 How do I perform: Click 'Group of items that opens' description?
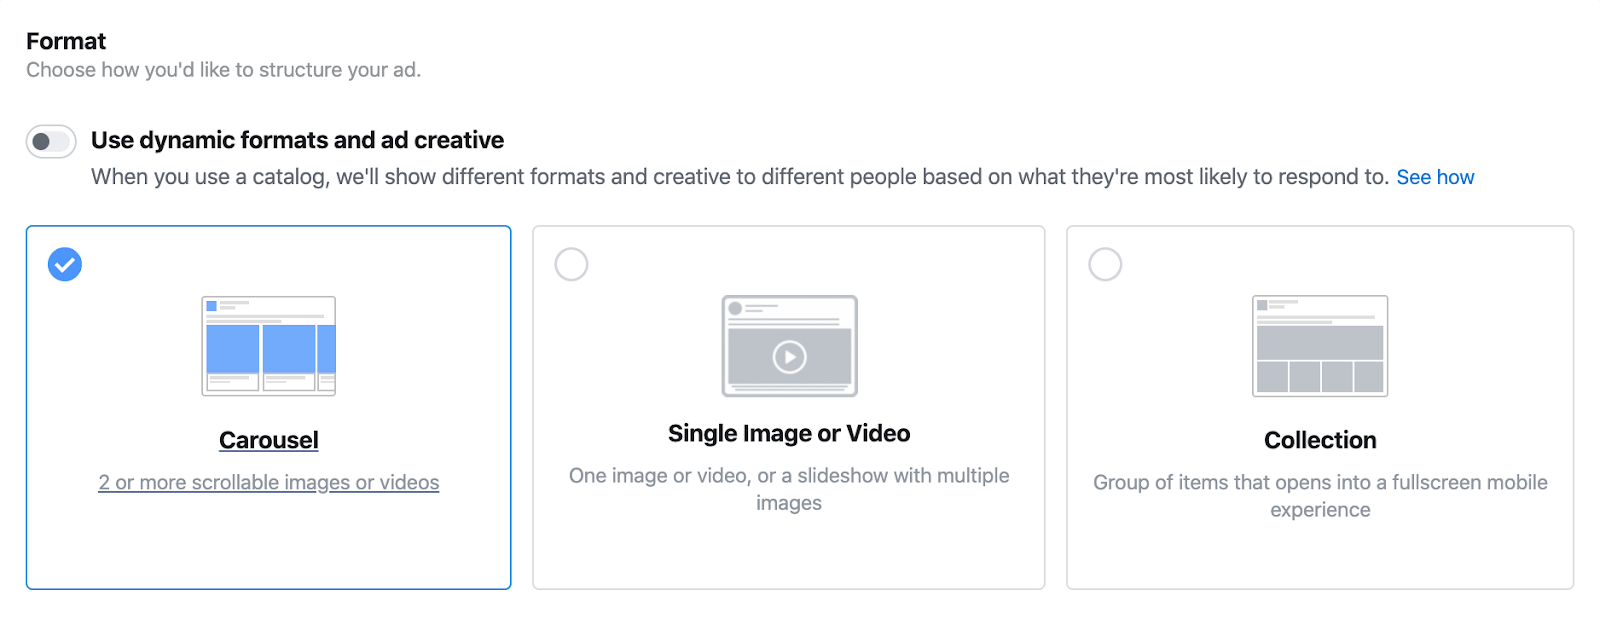(1320, 496)
